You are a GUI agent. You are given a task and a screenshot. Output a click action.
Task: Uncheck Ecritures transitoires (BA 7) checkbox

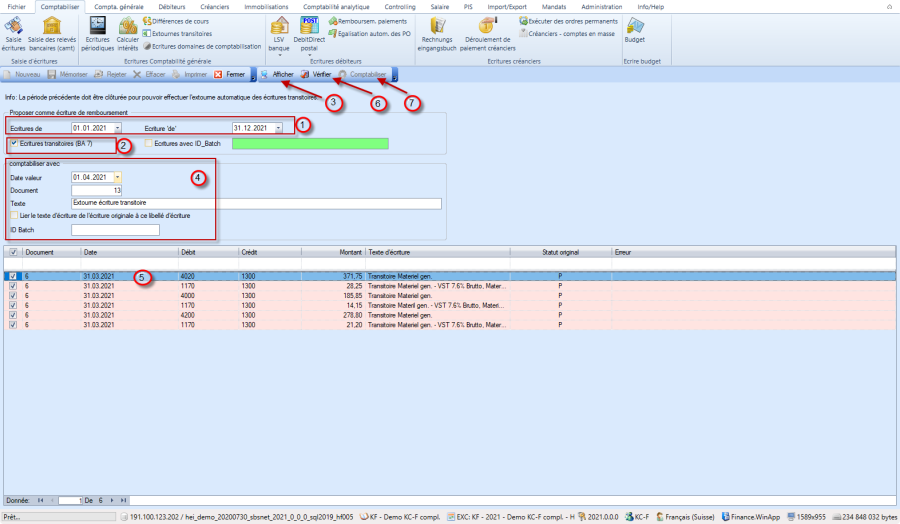pyautogui.click(x=13, y=144)
